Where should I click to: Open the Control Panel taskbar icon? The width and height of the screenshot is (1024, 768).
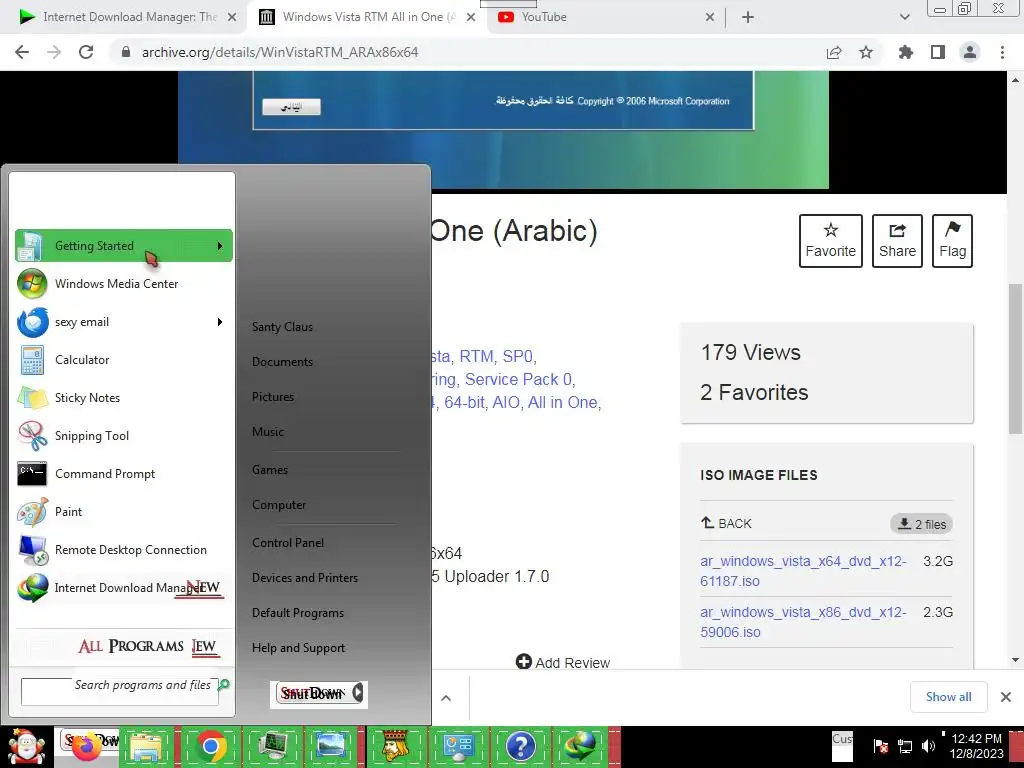pos(458,746)
